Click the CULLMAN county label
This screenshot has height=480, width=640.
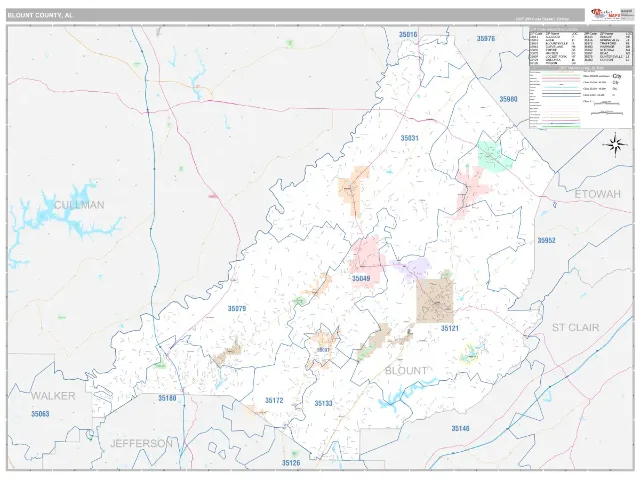coord(79,205)
